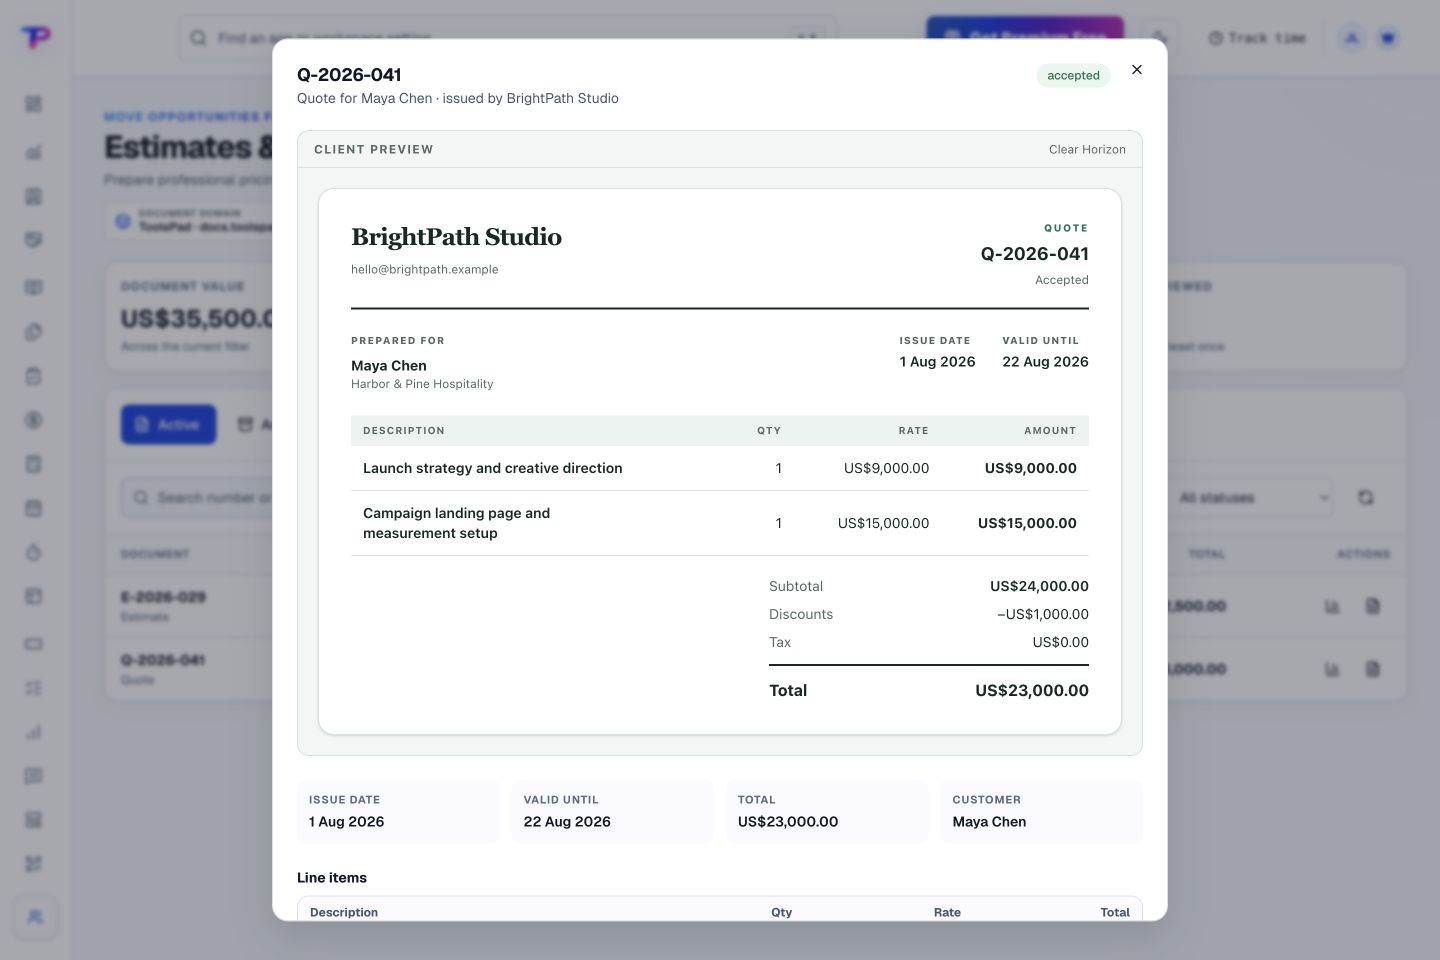Click the "Line items" section heading
The image size is (1440, 960).
point(332,878)
